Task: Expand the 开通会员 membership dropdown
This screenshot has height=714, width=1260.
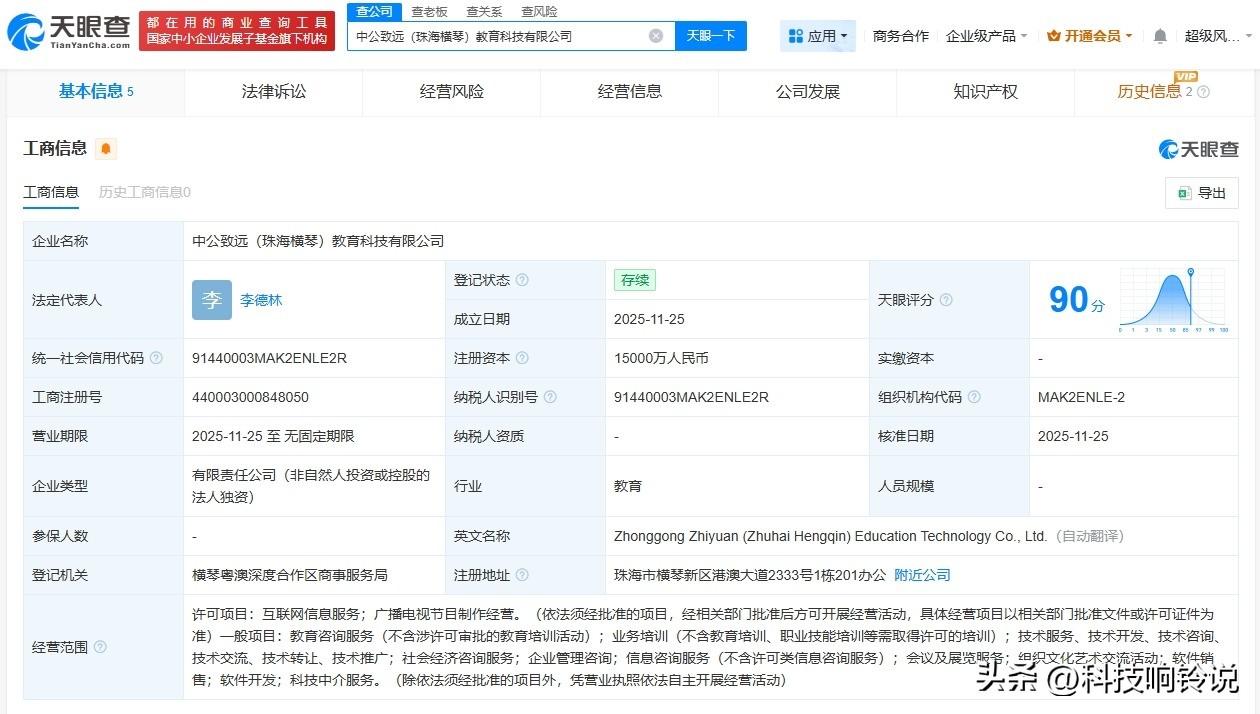Action: (x=1089, y=36)
